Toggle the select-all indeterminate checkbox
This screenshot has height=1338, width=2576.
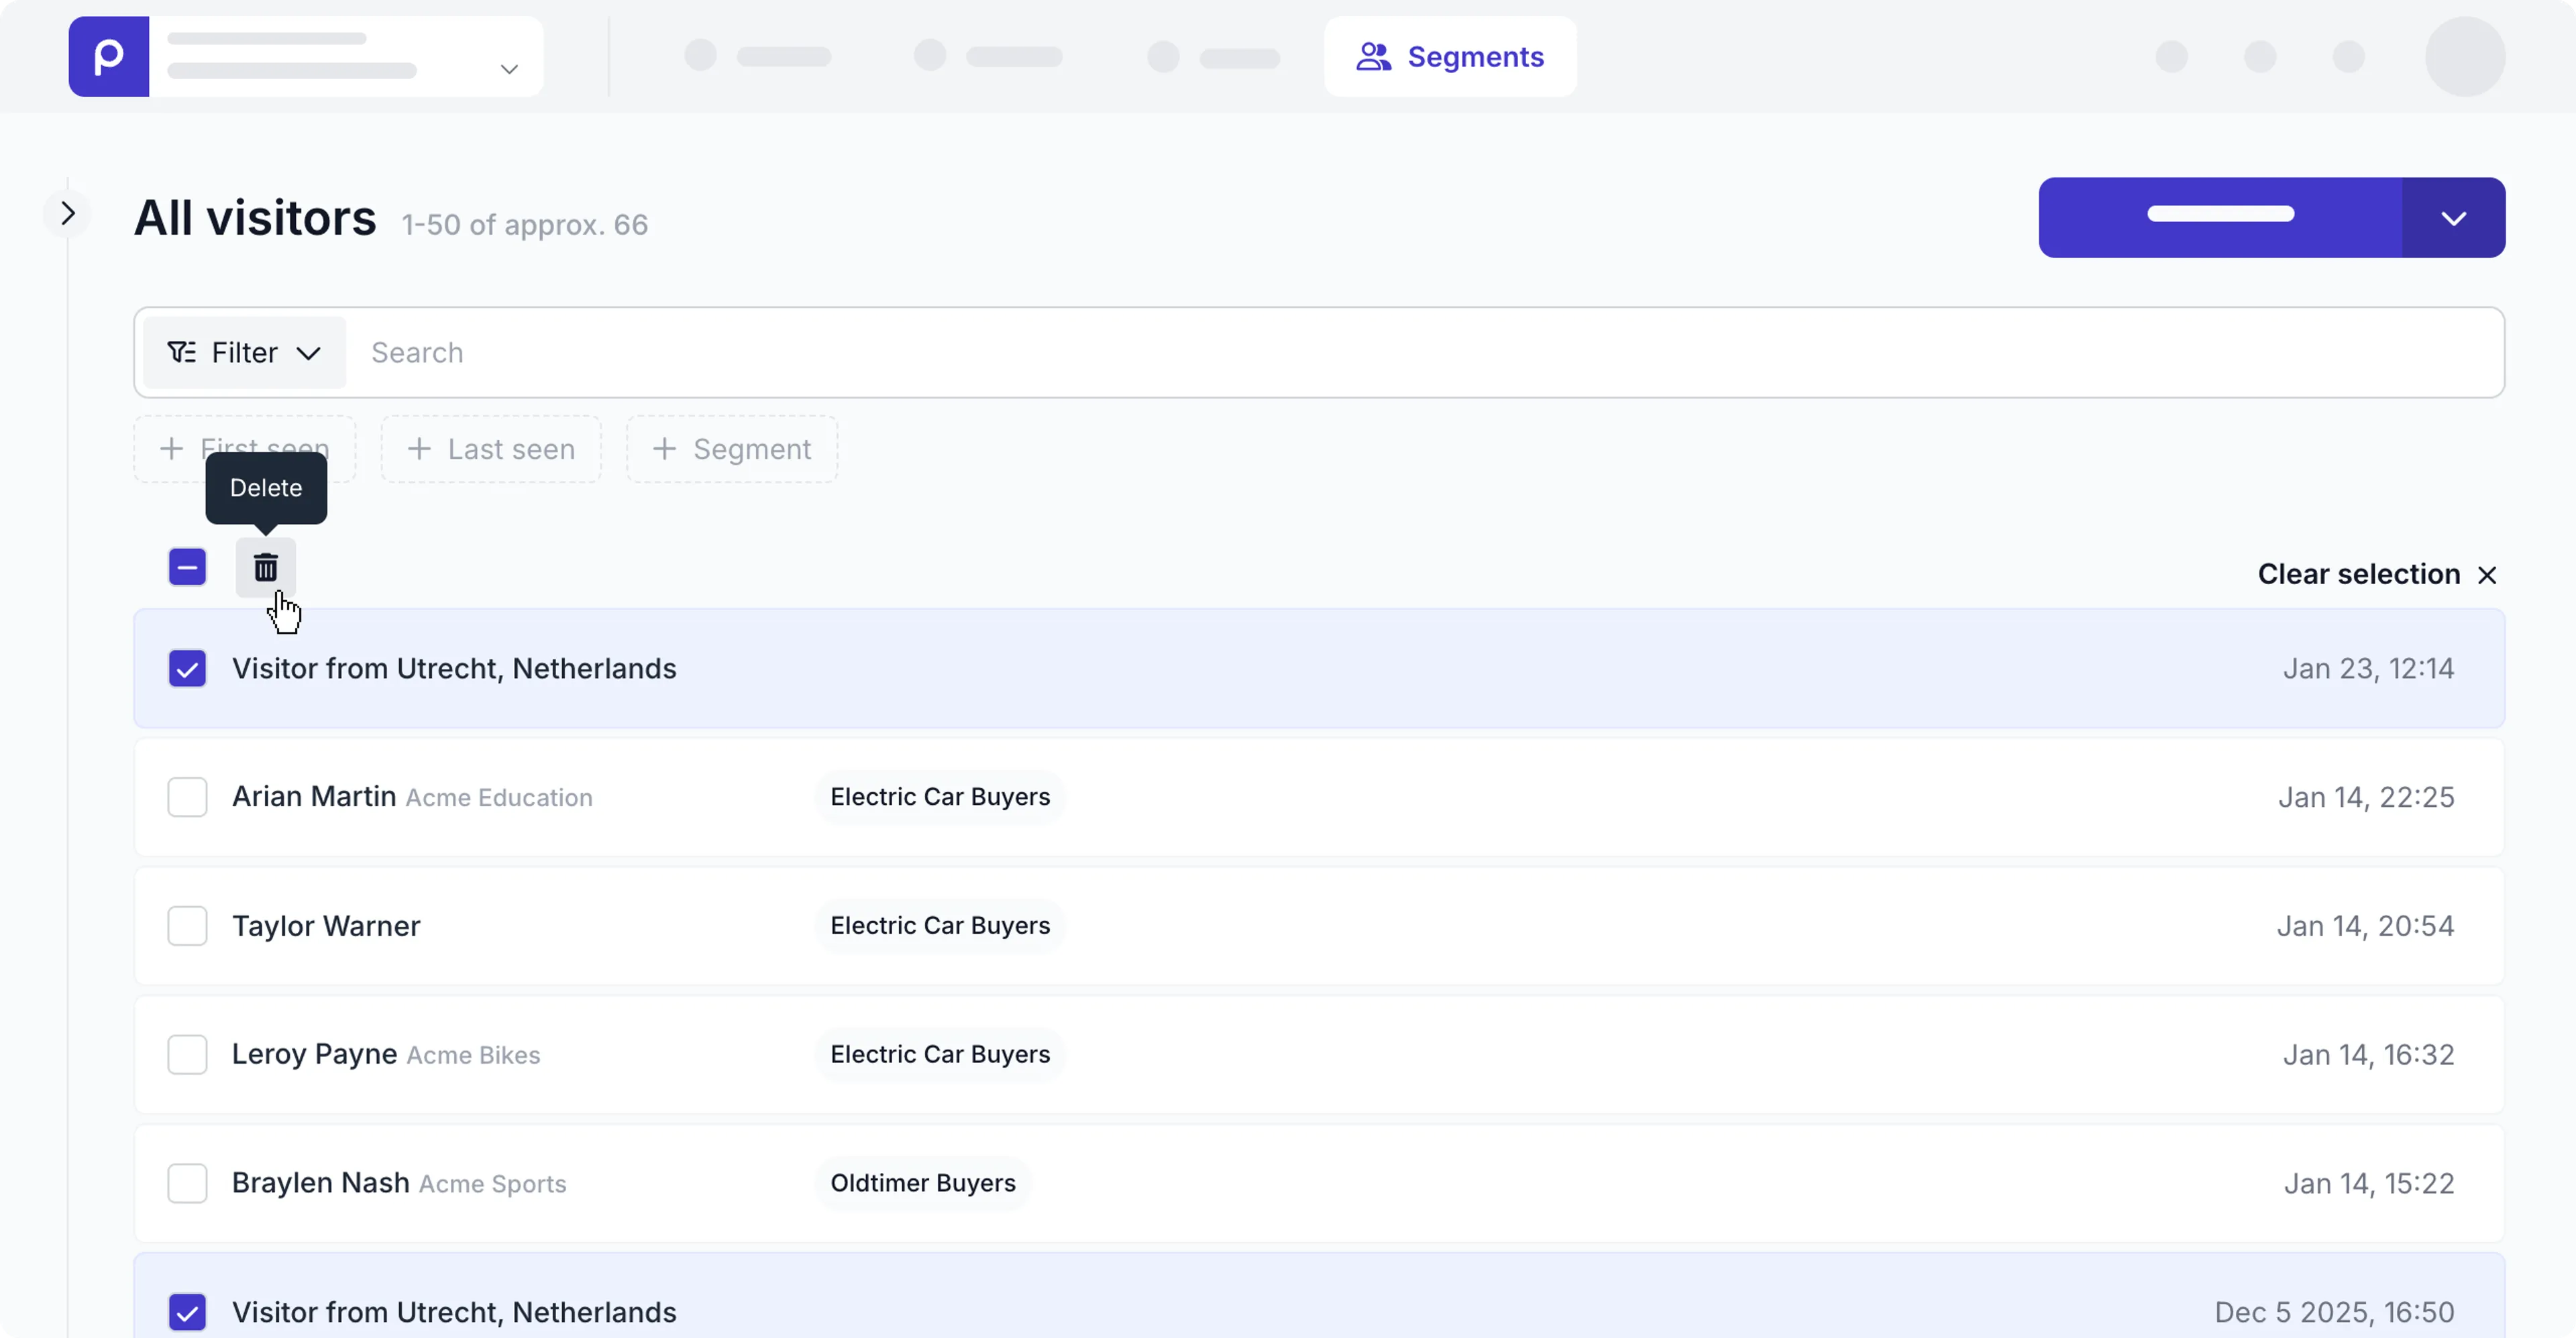click(187, 568)
